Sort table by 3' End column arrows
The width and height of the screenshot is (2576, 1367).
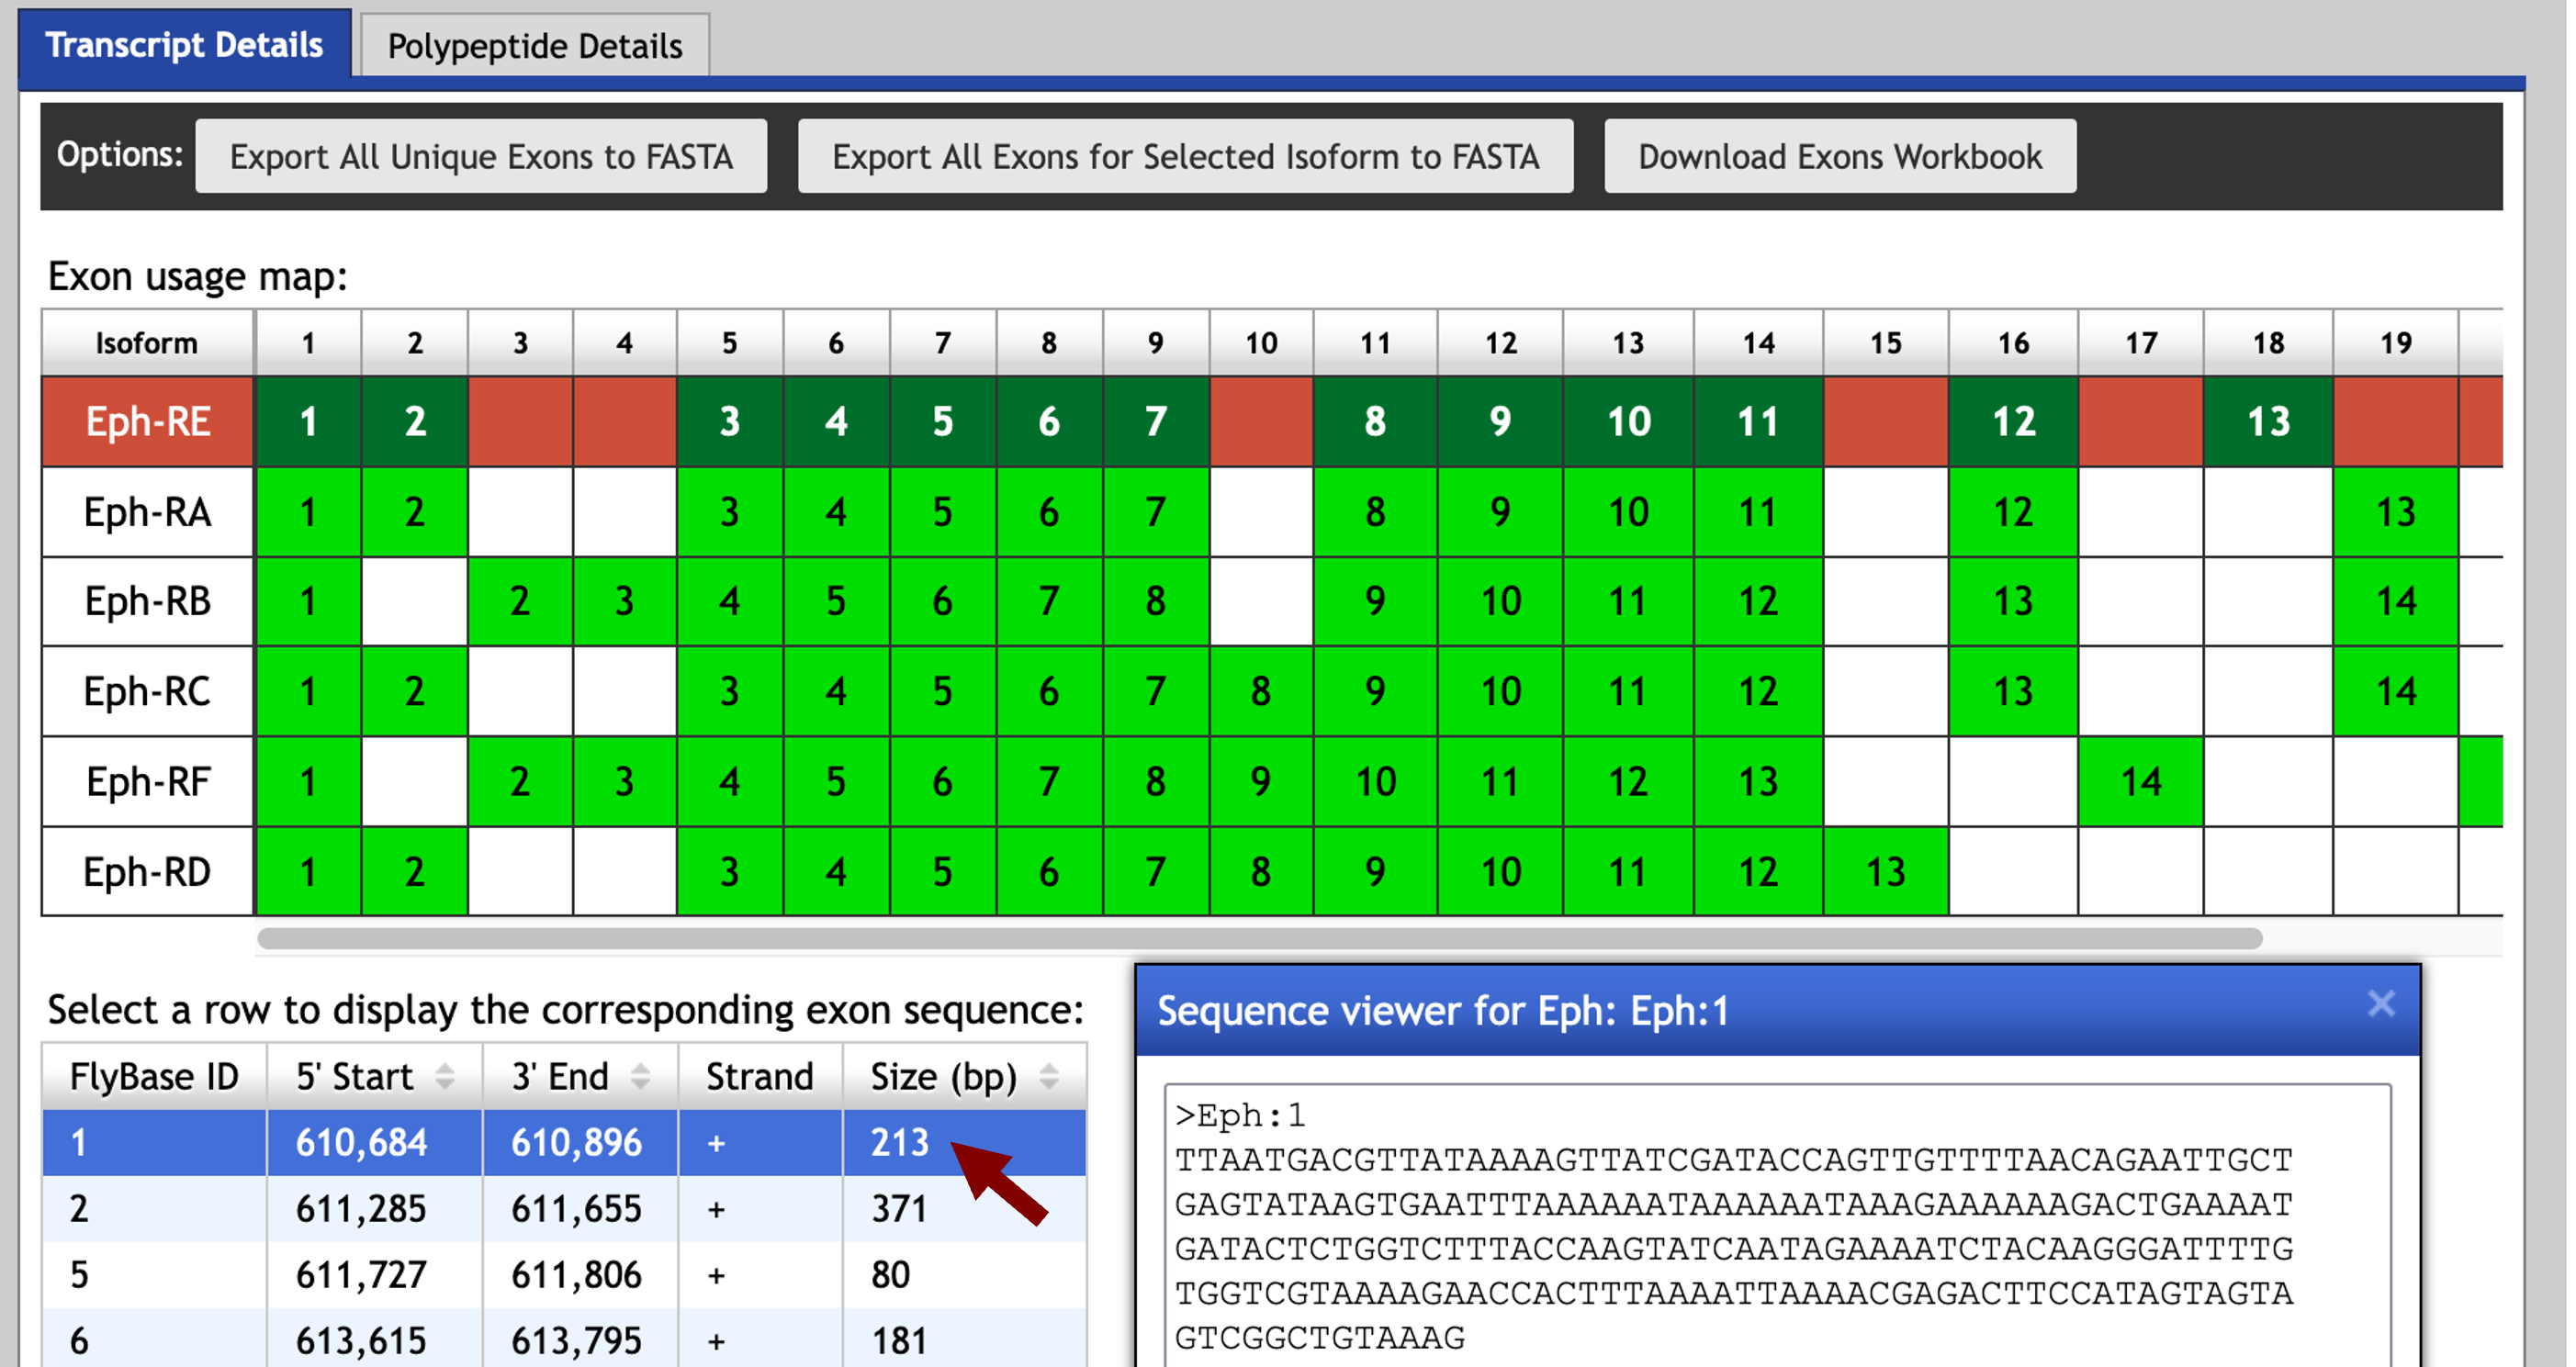tap(641, 1077)
